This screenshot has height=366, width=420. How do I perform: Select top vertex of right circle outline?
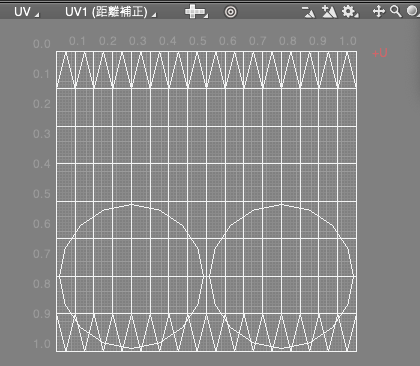282,204
